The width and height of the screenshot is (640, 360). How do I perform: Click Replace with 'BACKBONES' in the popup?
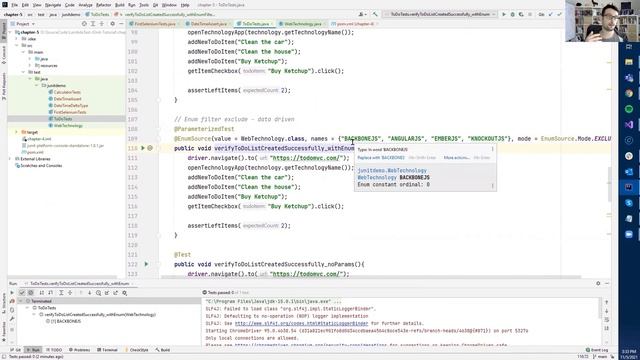coord(381,158)
